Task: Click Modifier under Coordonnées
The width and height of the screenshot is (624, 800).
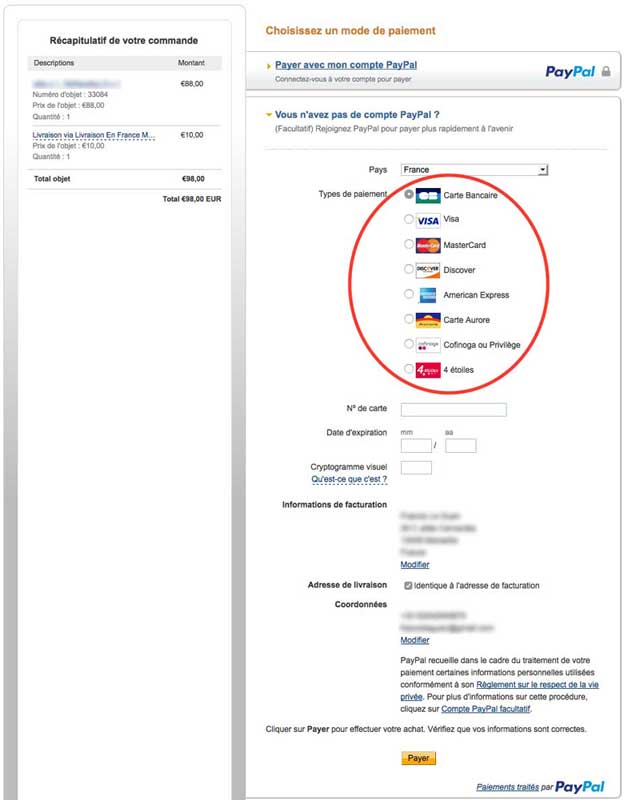Action: click(414, 640)
